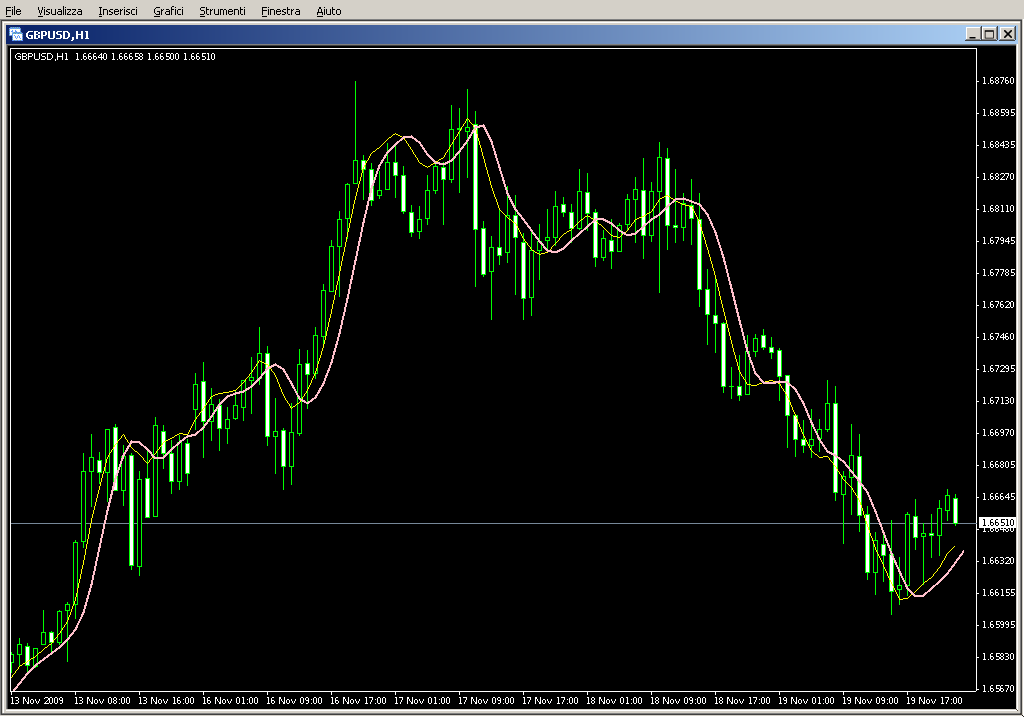Click the 13 Nov 2009 time label

(37, 701)
